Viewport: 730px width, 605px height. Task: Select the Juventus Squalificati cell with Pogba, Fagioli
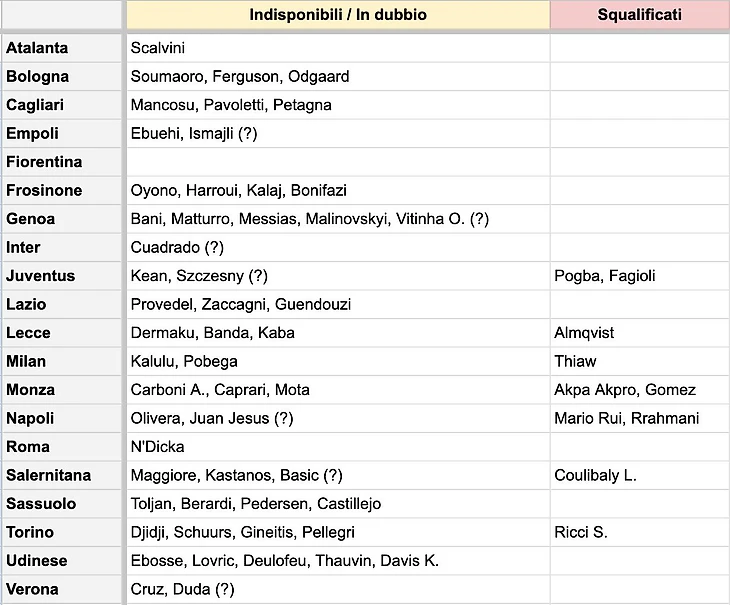(x=640, y=276)
